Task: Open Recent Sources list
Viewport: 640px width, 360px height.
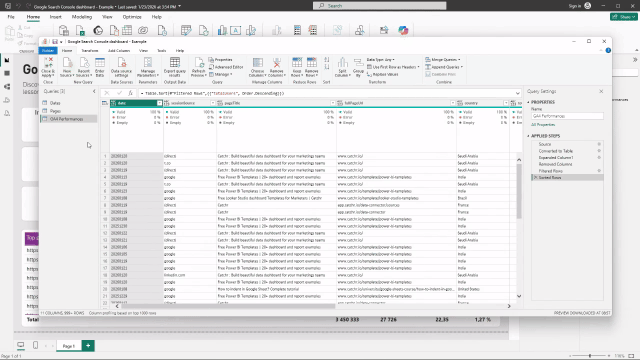Action: tap(84, 67)
